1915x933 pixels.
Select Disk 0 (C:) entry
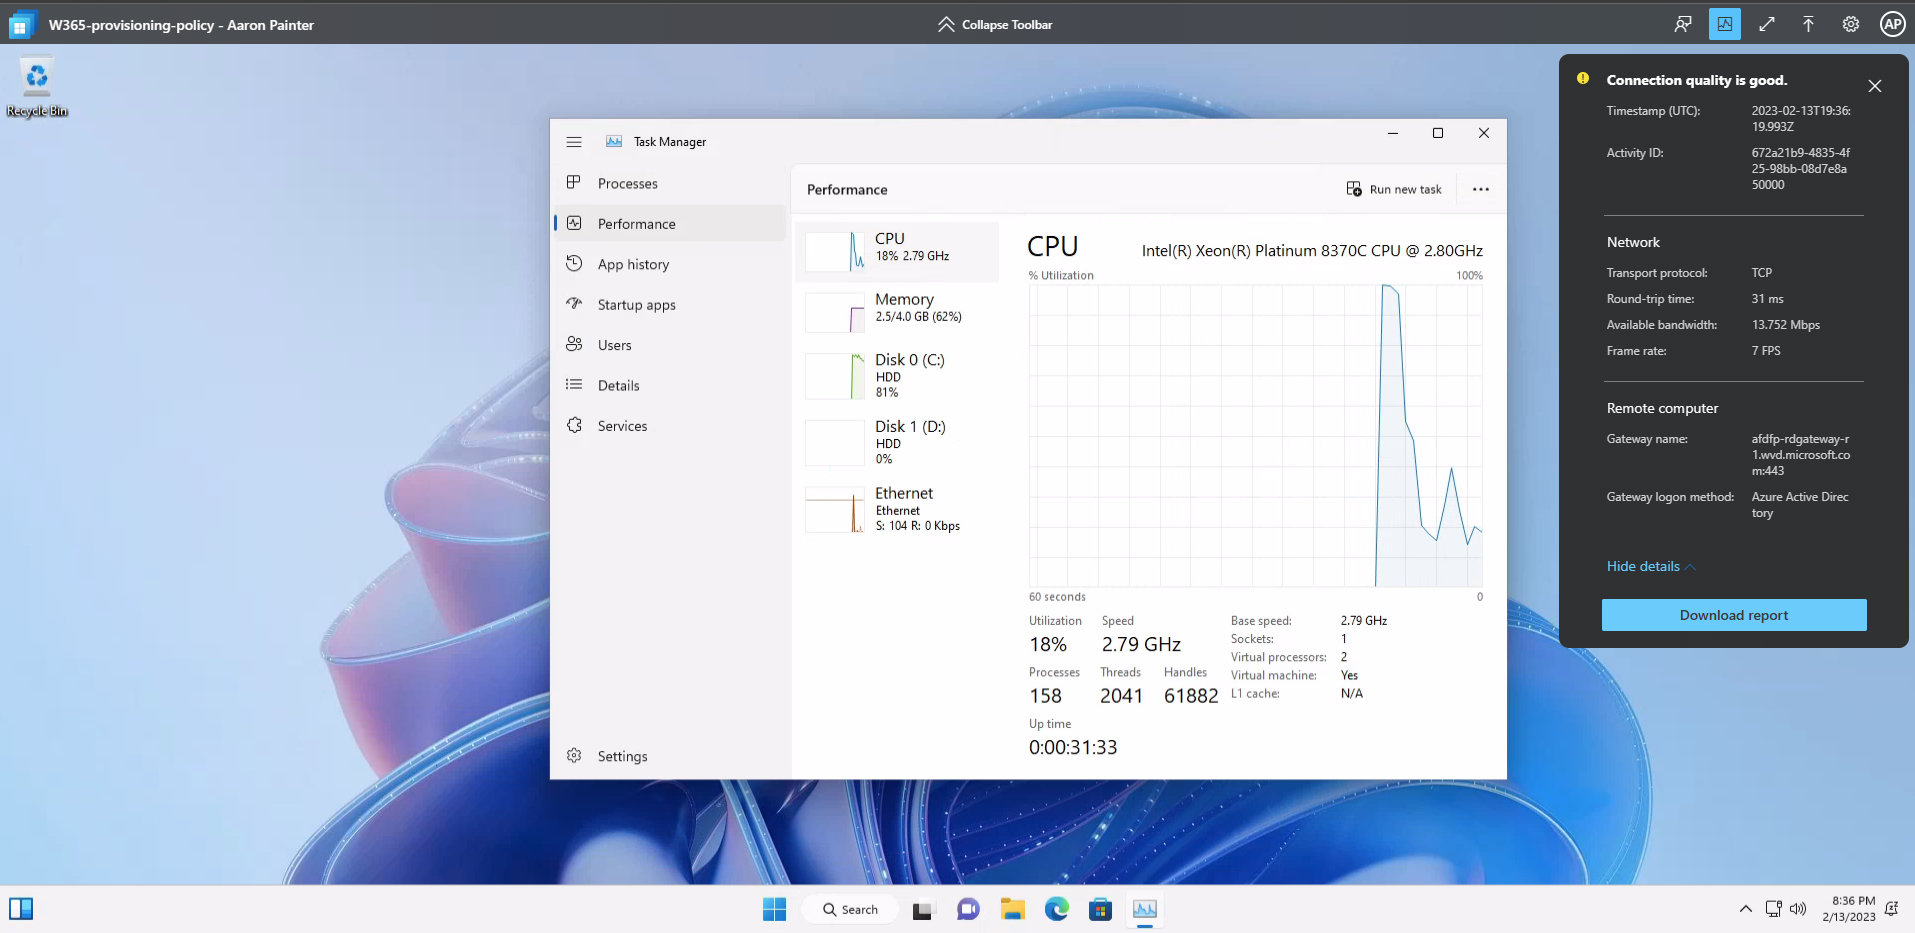tap(897, 375)
